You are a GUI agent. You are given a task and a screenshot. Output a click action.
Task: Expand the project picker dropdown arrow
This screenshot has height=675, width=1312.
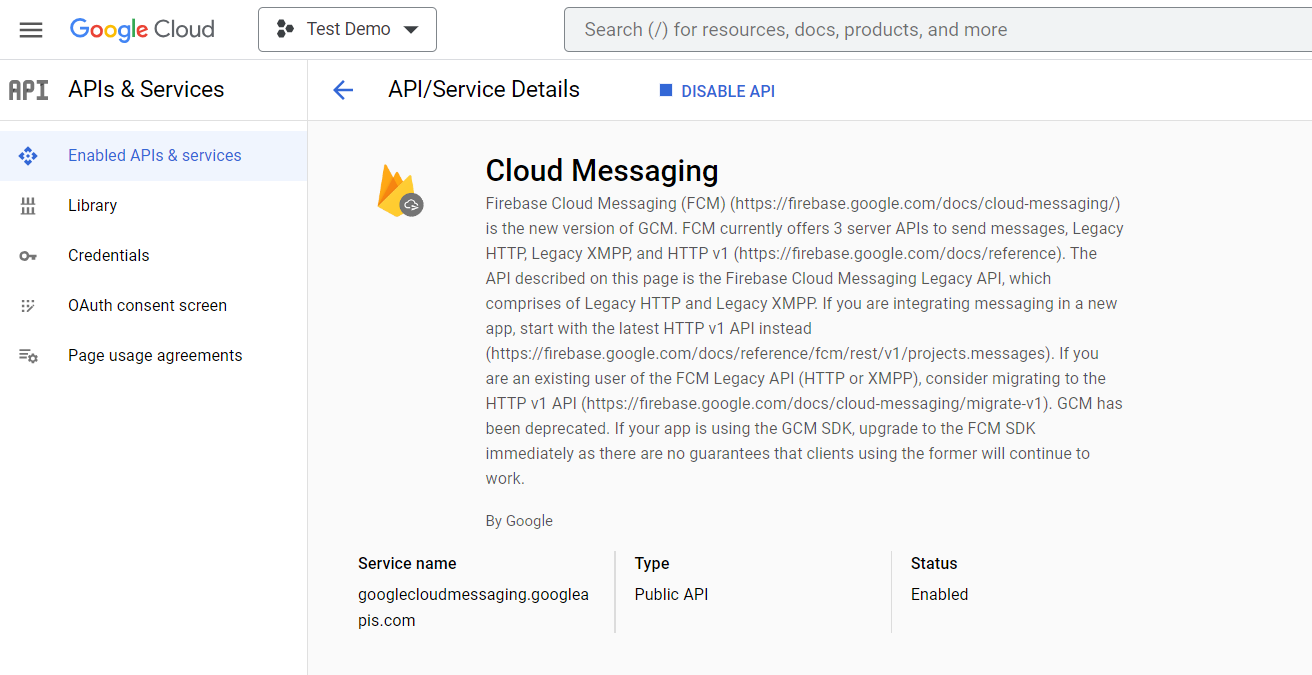pos(411,29)
